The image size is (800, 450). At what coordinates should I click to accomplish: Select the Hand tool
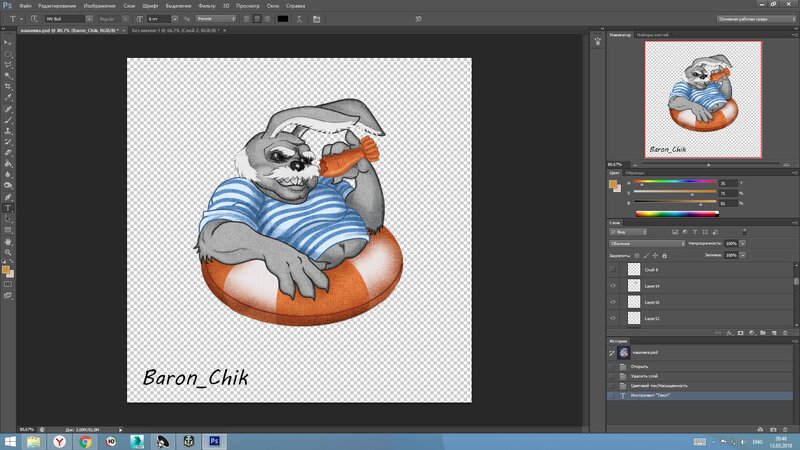point(9,241)
